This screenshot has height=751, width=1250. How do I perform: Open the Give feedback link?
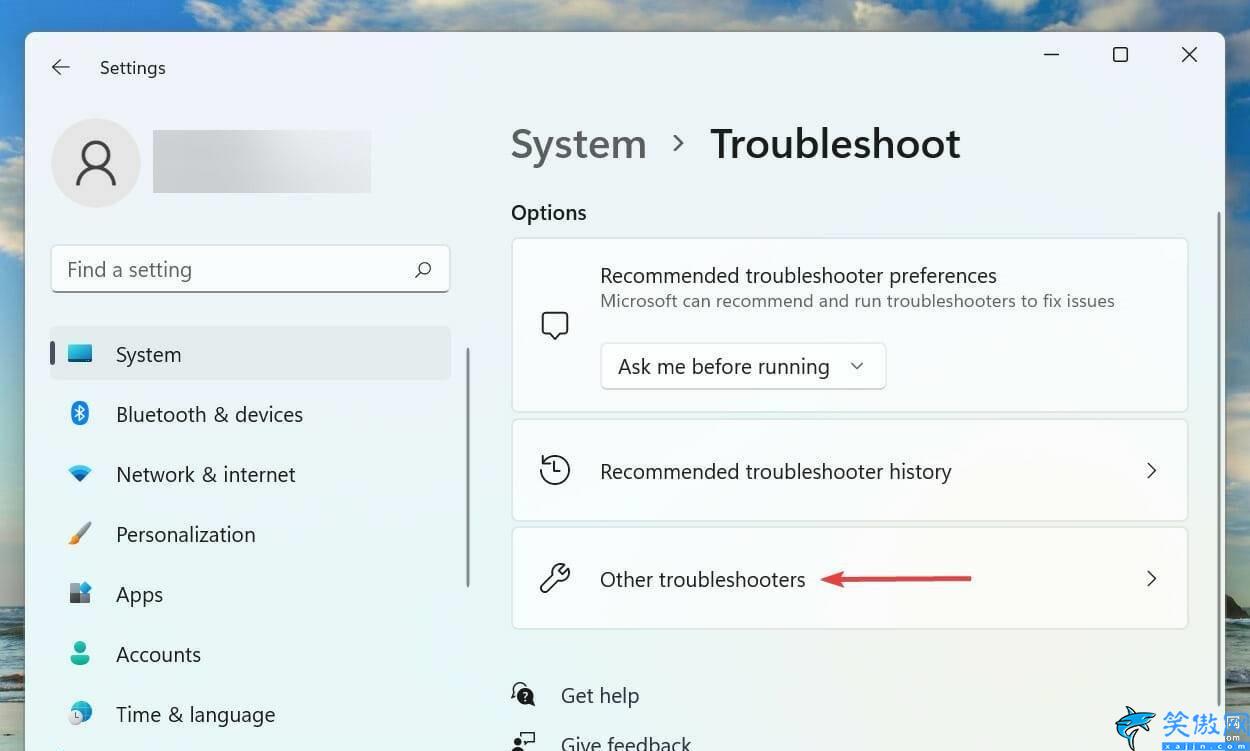click(625, 743)
